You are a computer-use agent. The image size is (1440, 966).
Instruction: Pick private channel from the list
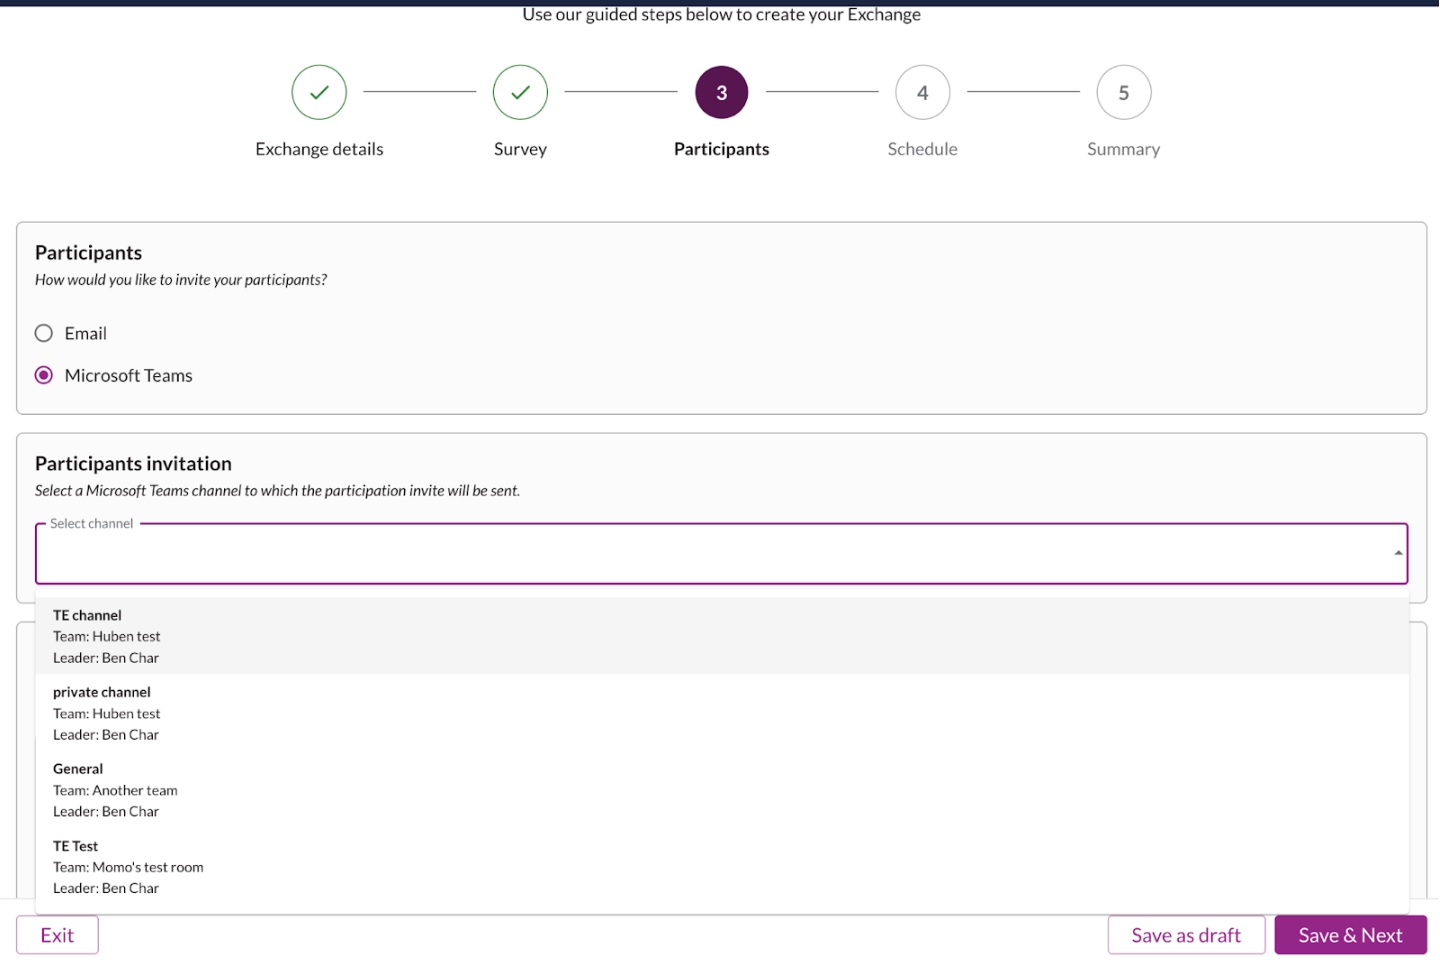722,713
